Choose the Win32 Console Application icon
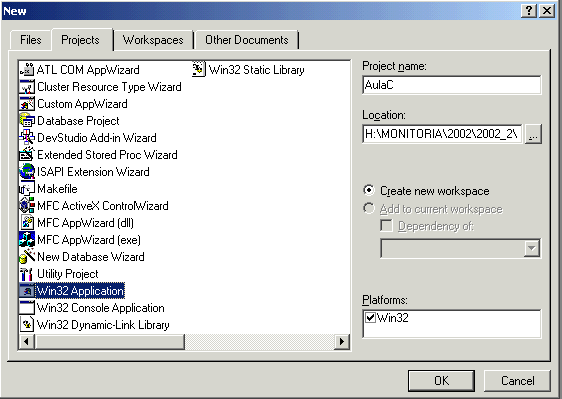Image resolution: width=562 pixels, height=399 pixels. 27,308
